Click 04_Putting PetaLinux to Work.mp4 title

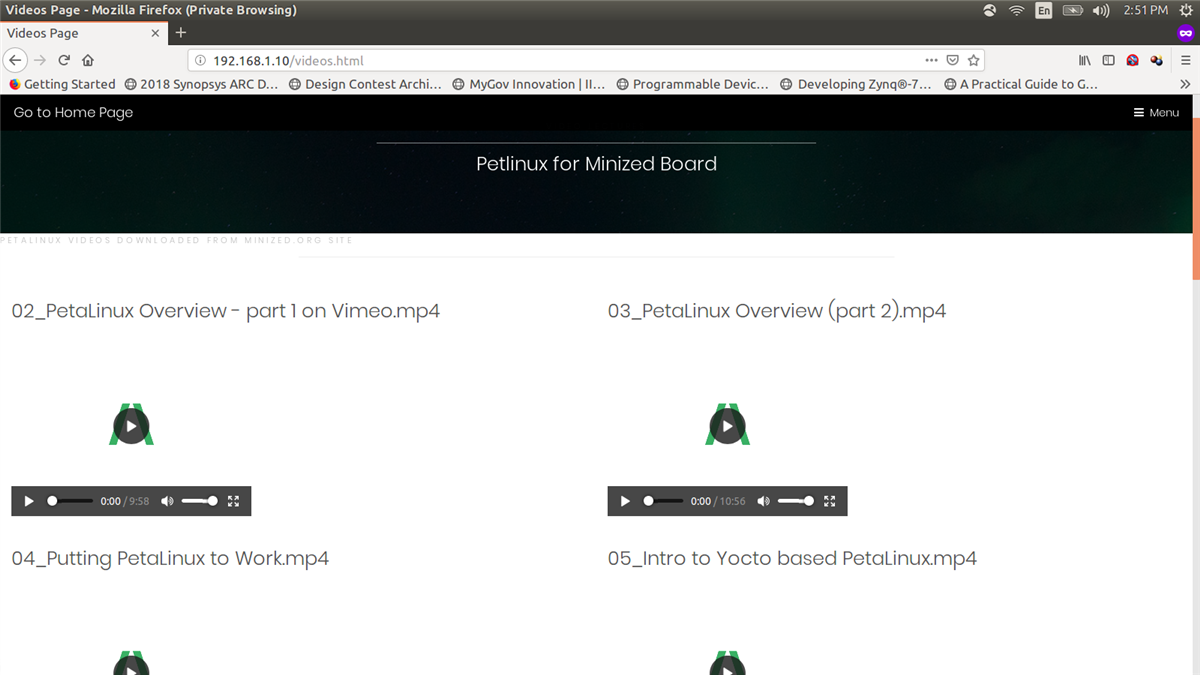[x=170, y=558]
